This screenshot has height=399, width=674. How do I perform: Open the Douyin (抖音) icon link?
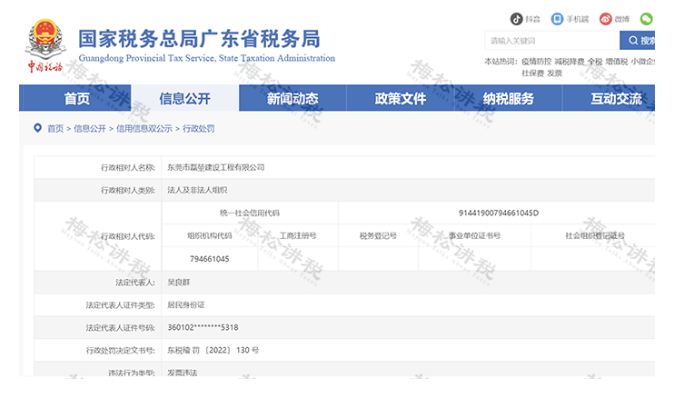(x=516, y=19)
